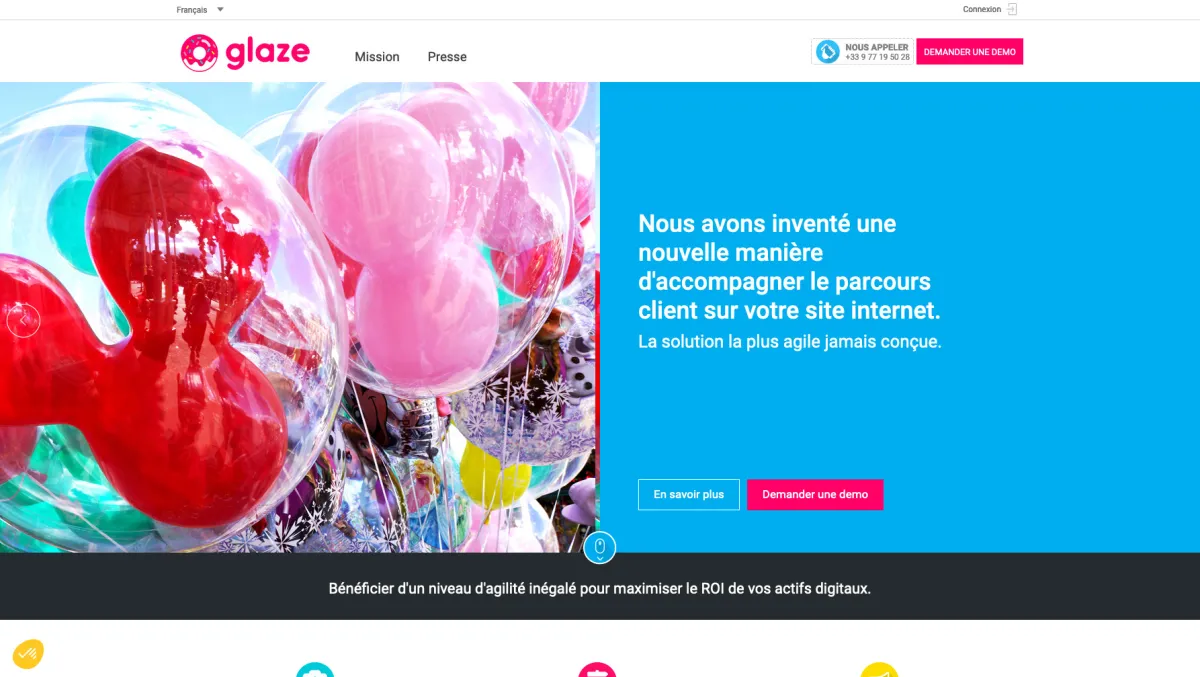Click the blue phone icon in Nous Appeler

click(x=828, y=52)
